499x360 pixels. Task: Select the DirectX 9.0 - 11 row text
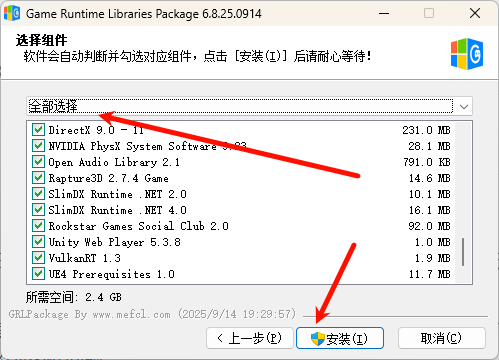pos(96,130)
